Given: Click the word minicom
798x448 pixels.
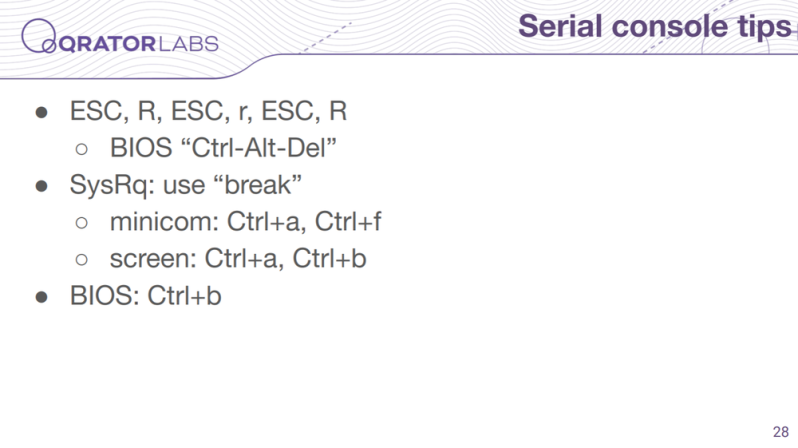Looking at the screenshot, I should click(x=164, y=222).
